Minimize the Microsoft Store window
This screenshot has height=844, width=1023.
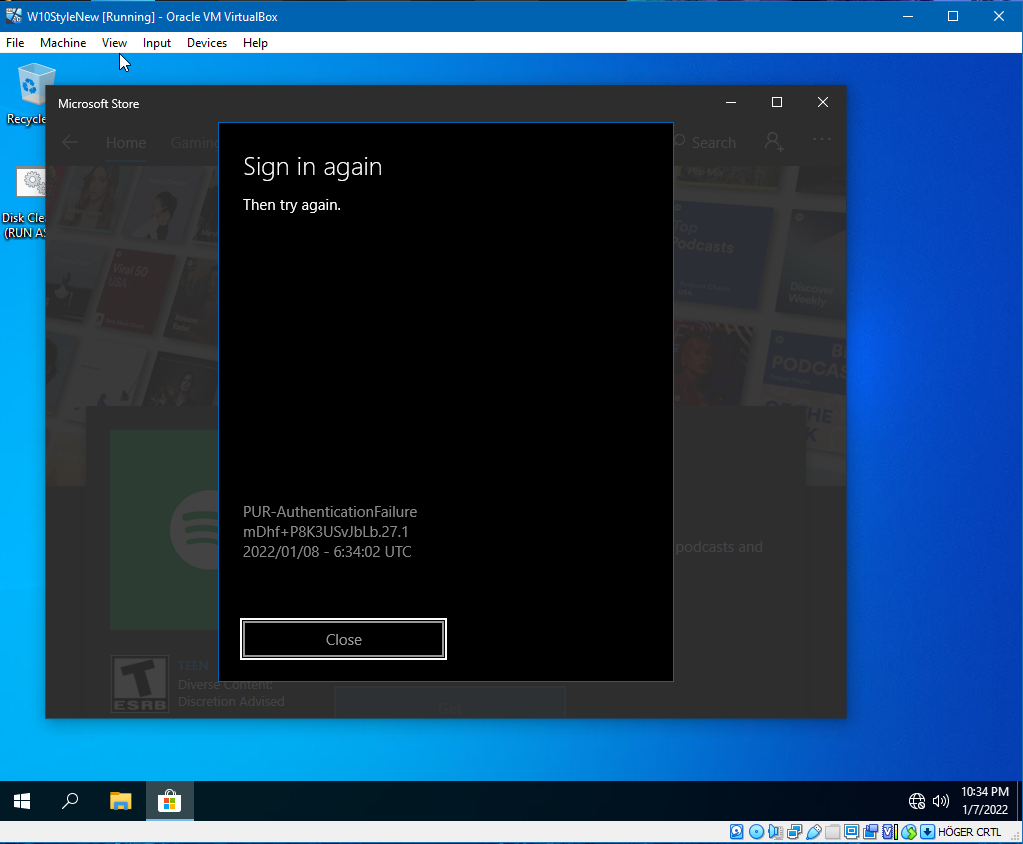[731, 102]
